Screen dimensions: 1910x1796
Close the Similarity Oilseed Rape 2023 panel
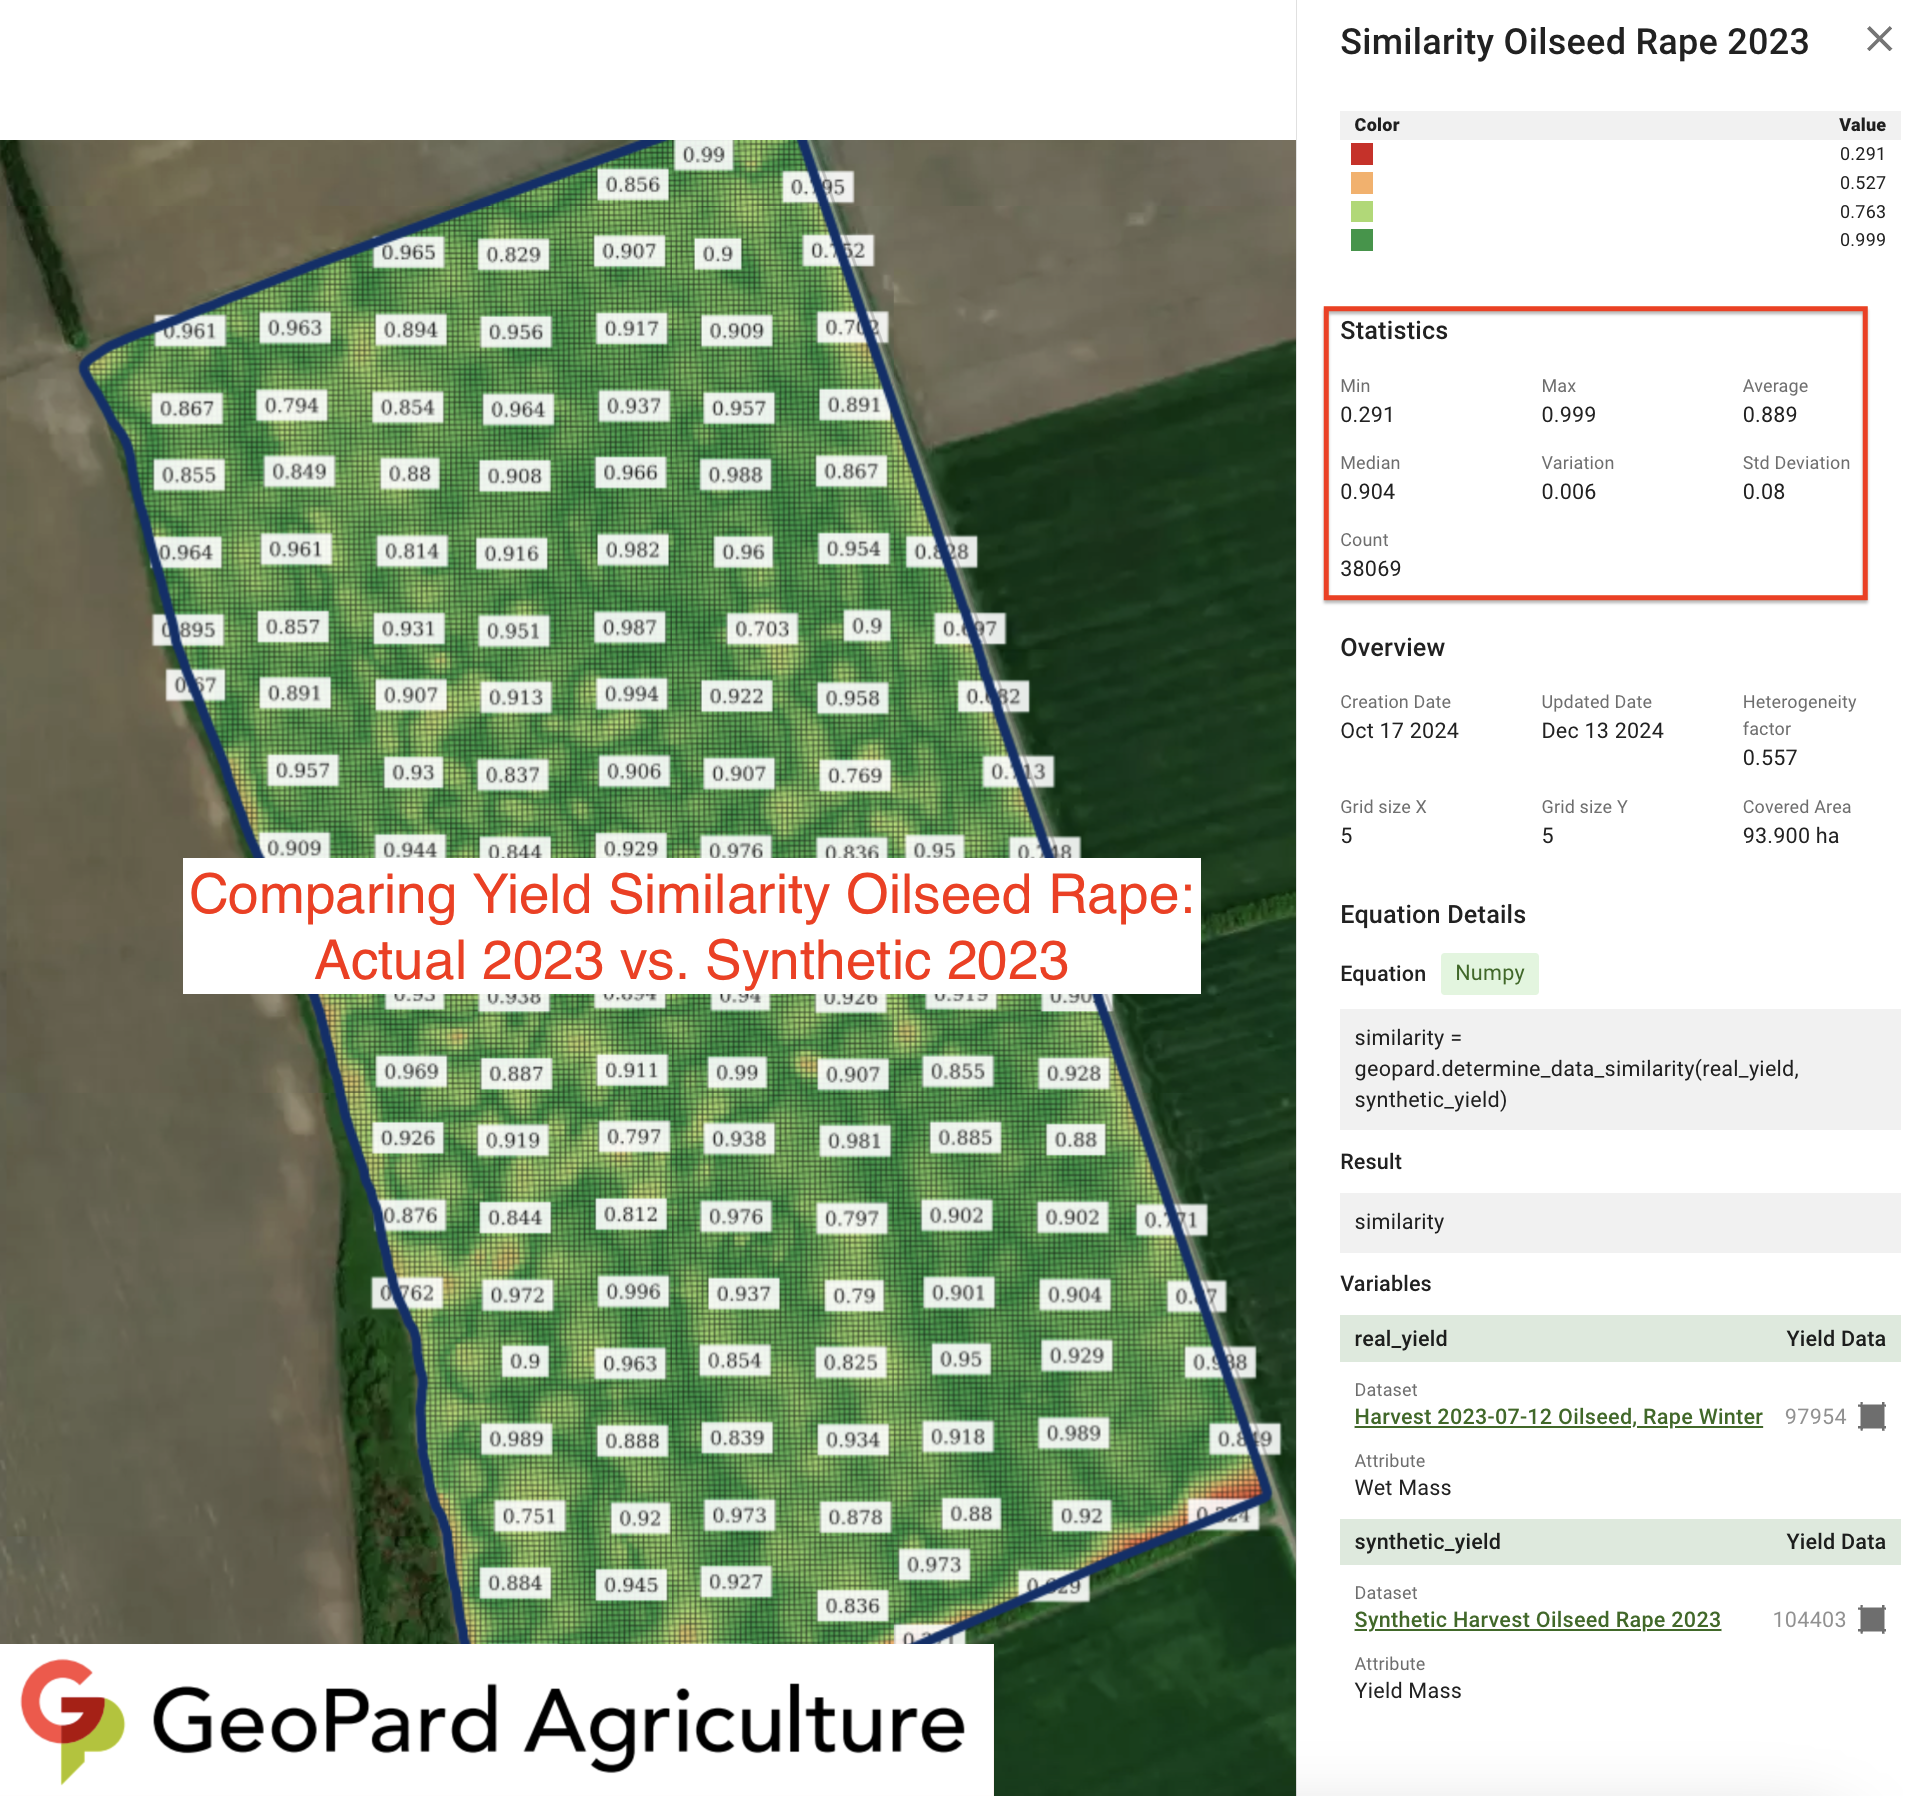(1879, 39)
